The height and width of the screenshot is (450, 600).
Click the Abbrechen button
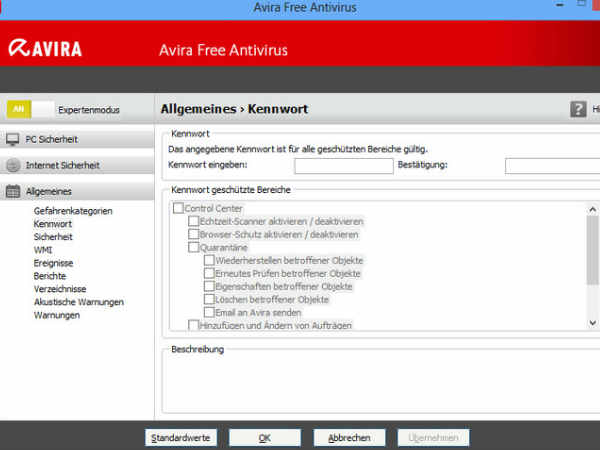(x=349, y=438)
